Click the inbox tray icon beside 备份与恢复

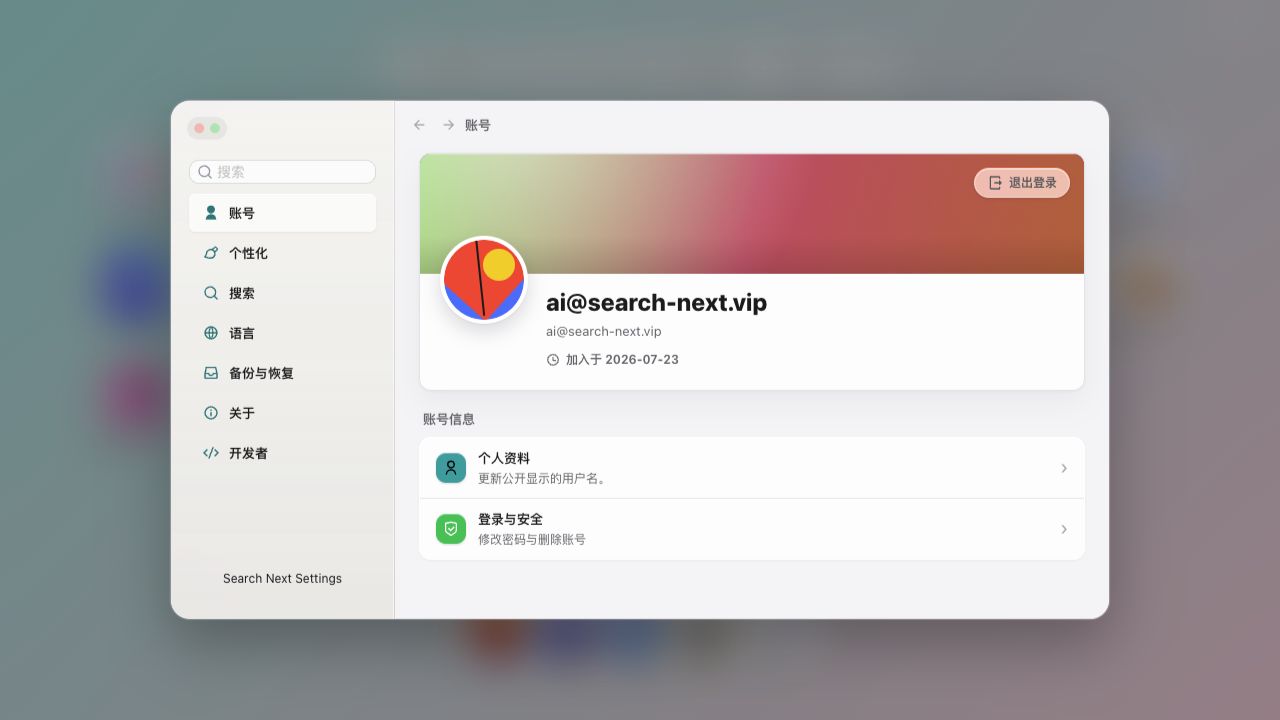[211, 373]
